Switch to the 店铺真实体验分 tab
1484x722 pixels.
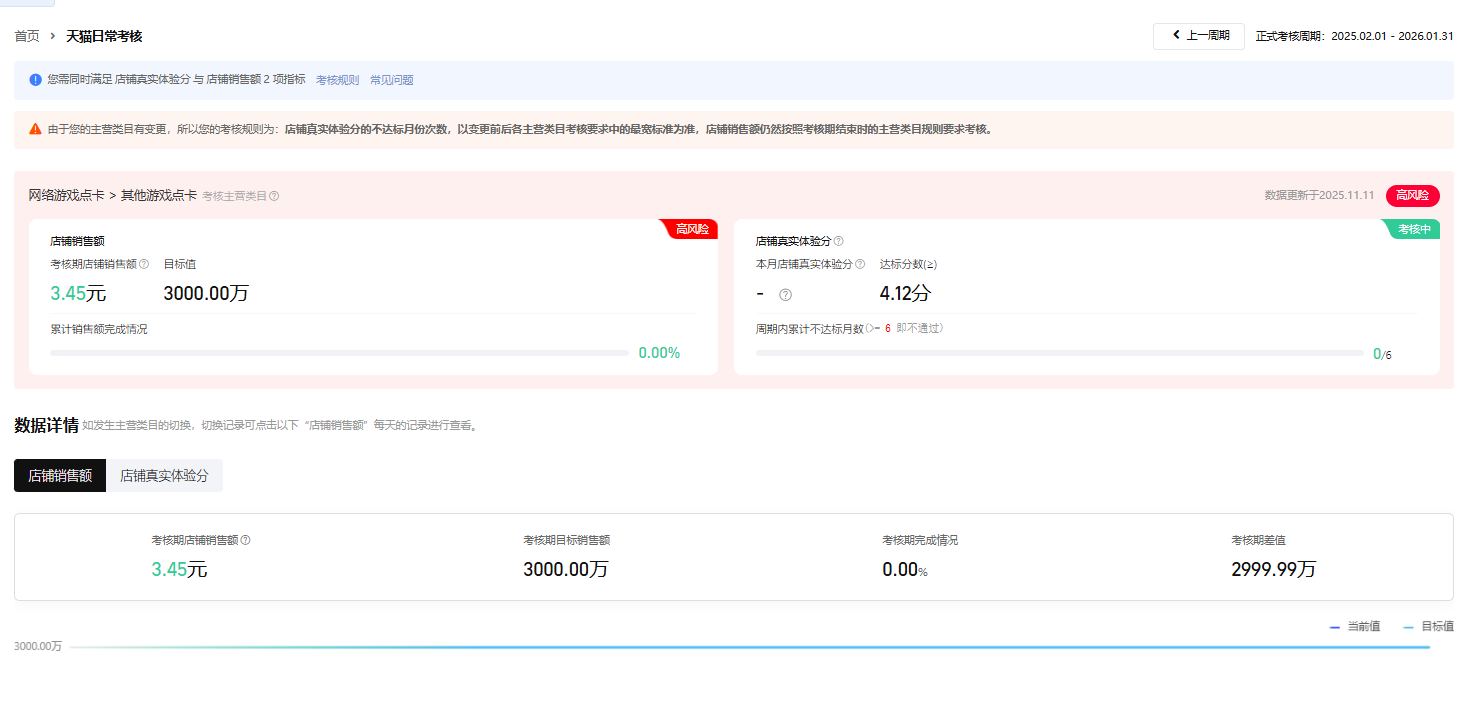164,476
